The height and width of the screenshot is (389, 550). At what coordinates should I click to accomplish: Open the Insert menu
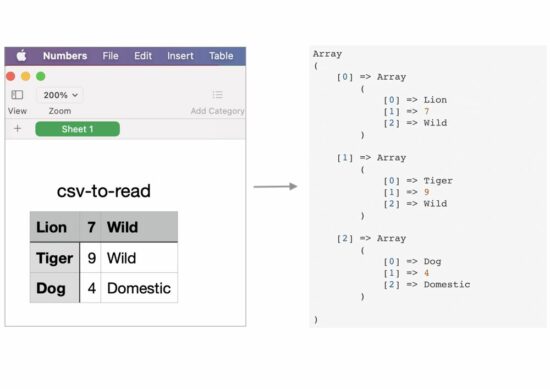click(180, 56)
